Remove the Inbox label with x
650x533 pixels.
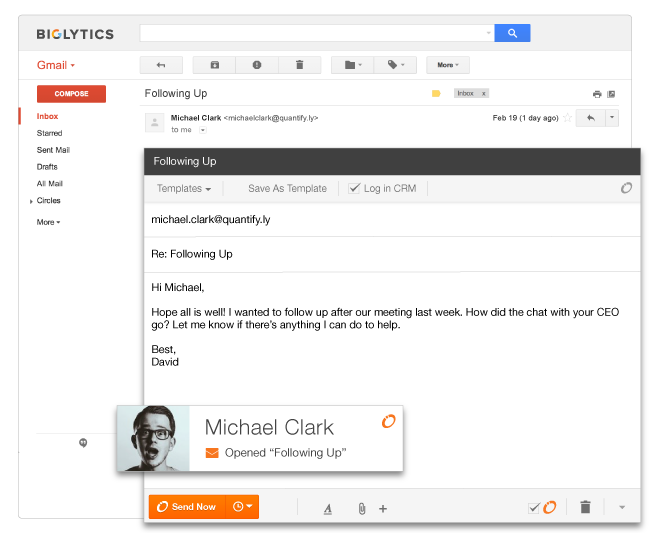tap(483, 94)
